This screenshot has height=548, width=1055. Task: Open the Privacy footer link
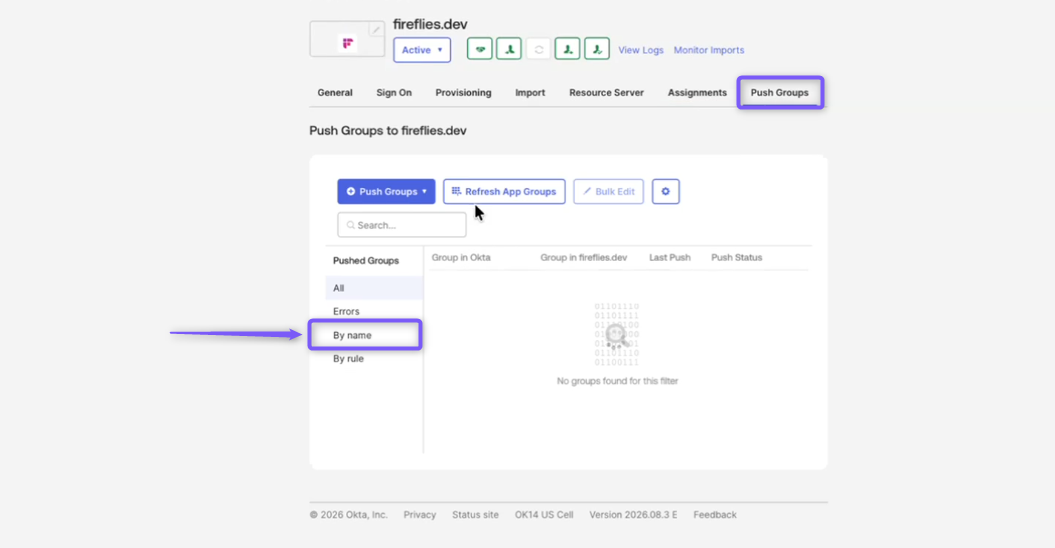click(x=420, y=514)
